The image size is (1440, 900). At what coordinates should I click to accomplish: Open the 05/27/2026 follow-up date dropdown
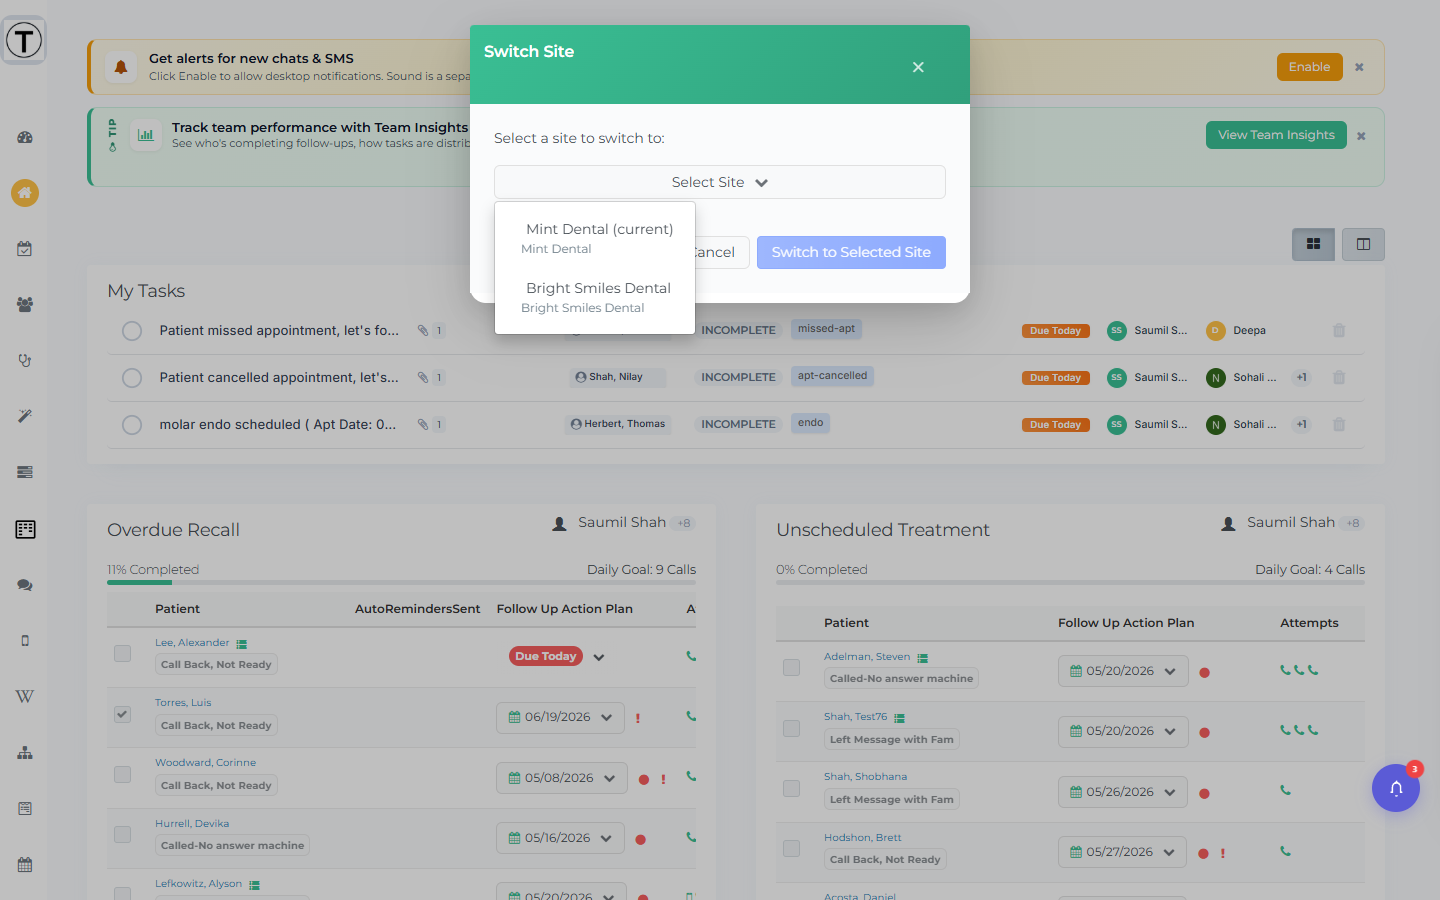tap(1123, 852)
